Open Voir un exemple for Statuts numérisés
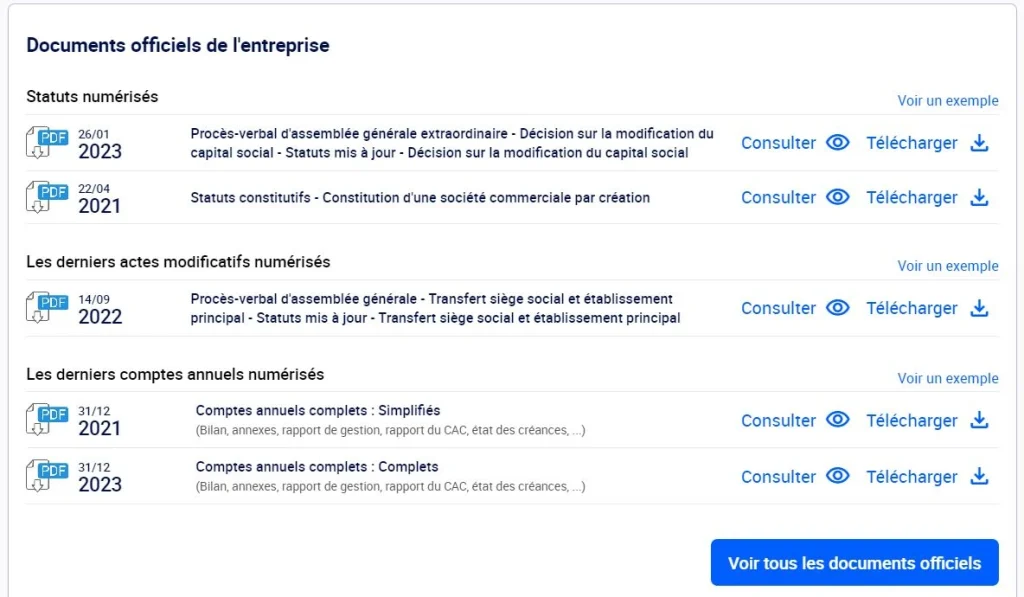1024x597 pixels. (x=948, y=100)
